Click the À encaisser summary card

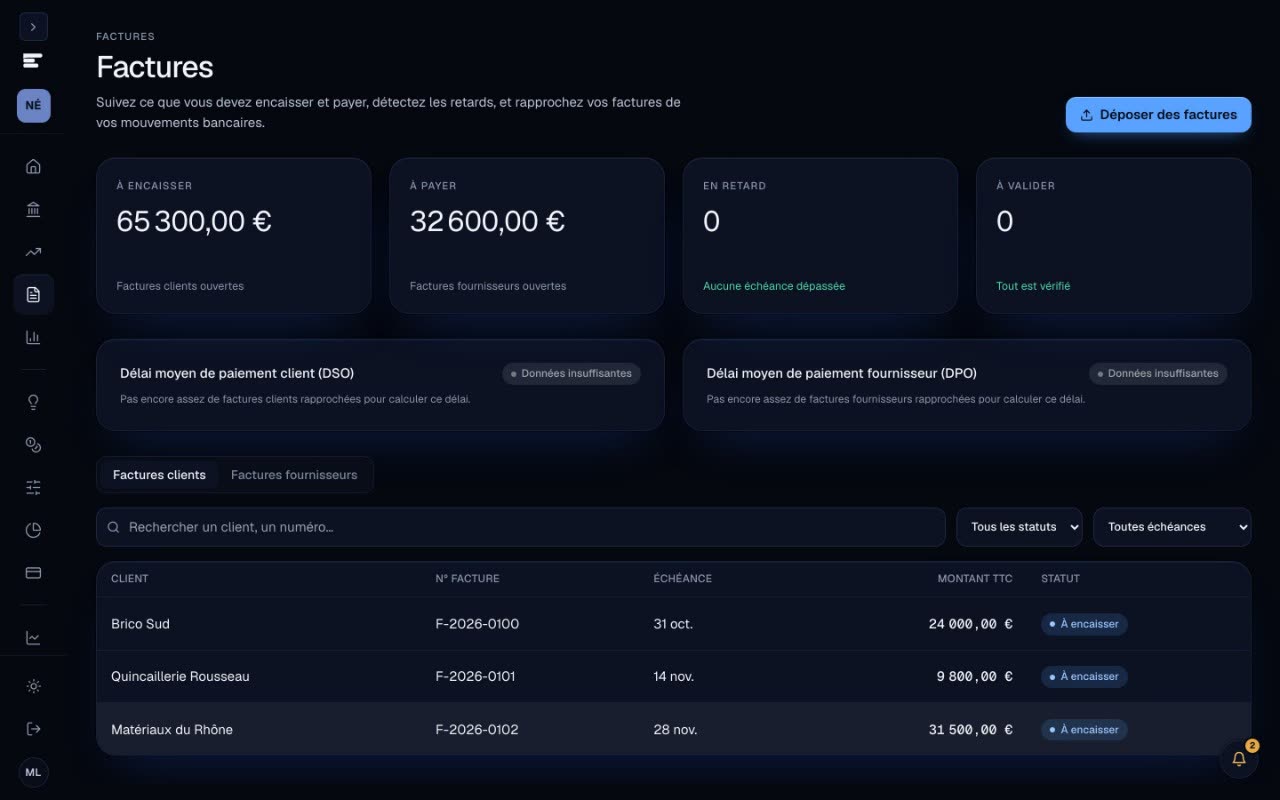[234, 236]
